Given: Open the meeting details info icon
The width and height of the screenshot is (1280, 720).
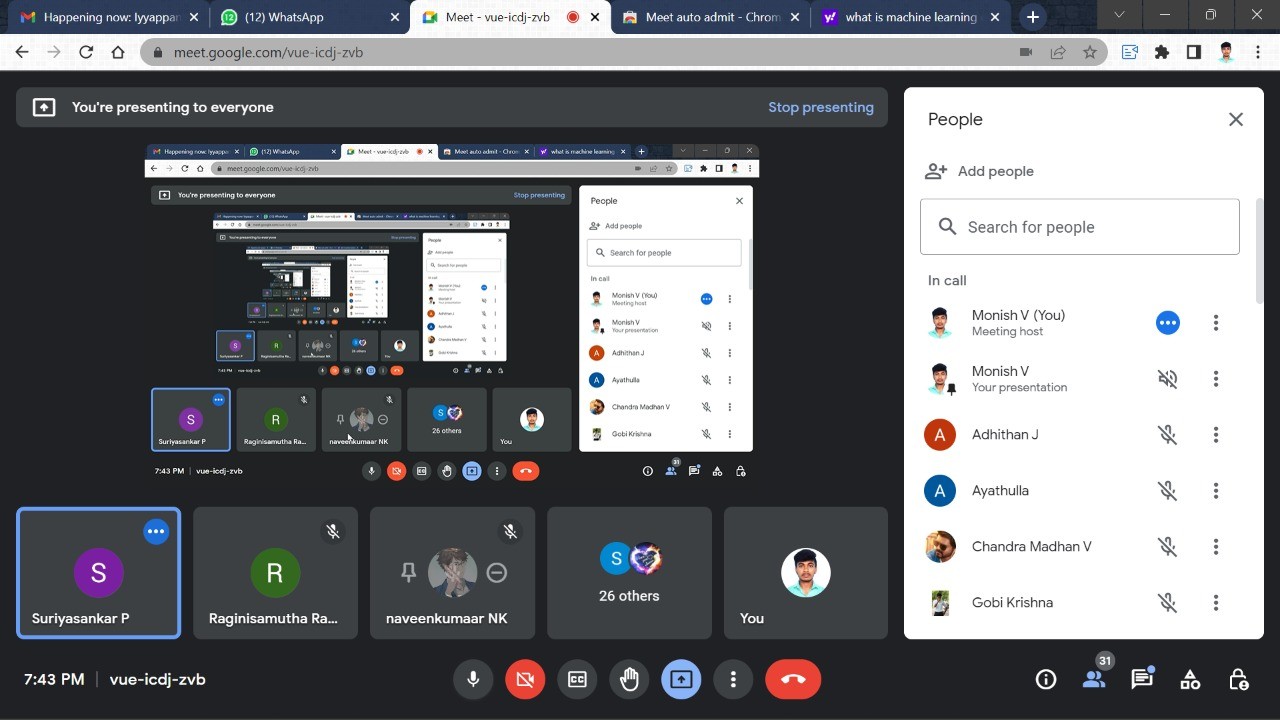Looking at the screenshot, I should [1046, 679].
